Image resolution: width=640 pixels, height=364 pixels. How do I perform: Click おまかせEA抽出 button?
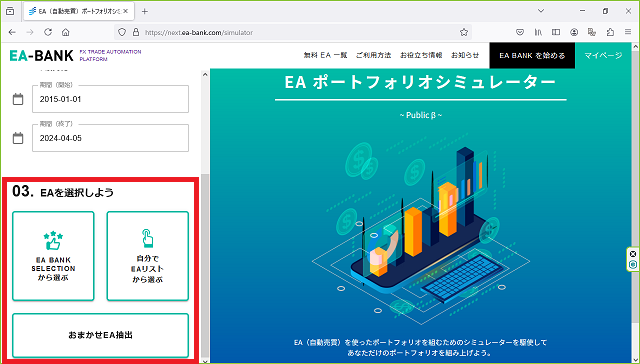click(x=100, y=335)
